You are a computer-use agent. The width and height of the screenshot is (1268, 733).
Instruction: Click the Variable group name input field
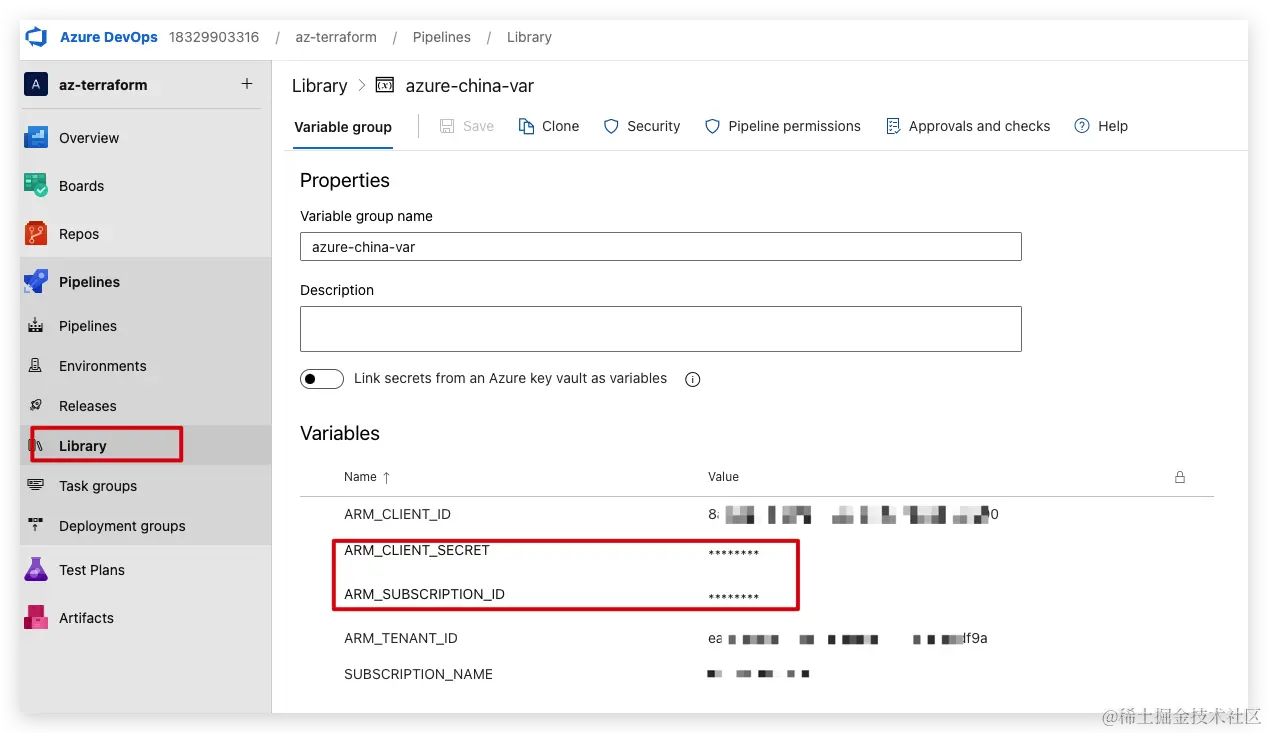pos(661,247)
